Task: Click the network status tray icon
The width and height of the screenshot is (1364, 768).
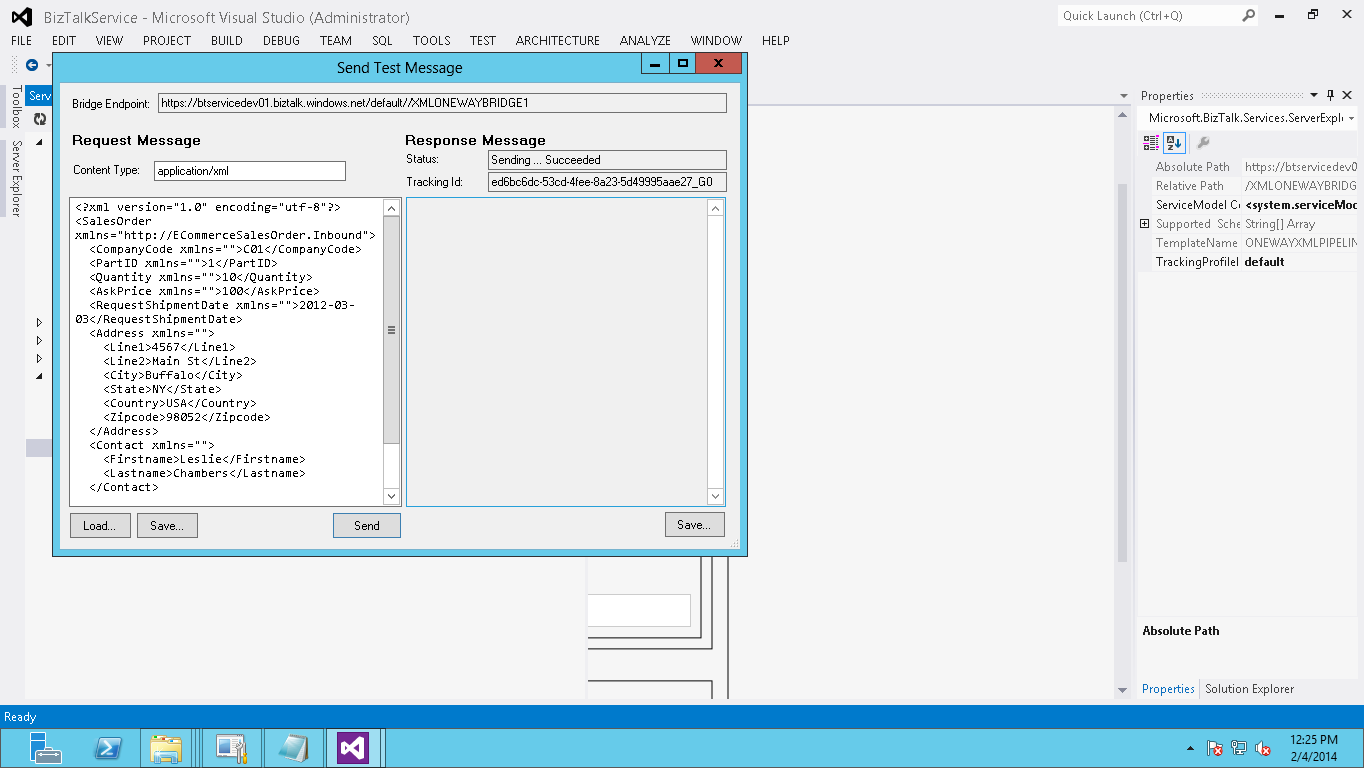Action: tap(1239, 748)
